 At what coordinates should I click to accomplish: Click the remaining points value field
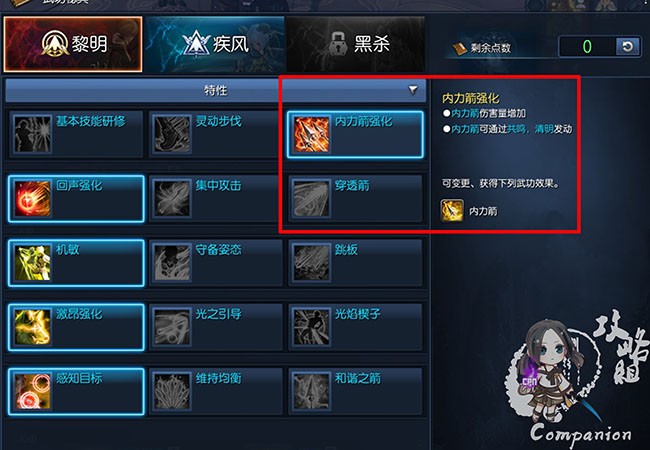coord(587,46)
